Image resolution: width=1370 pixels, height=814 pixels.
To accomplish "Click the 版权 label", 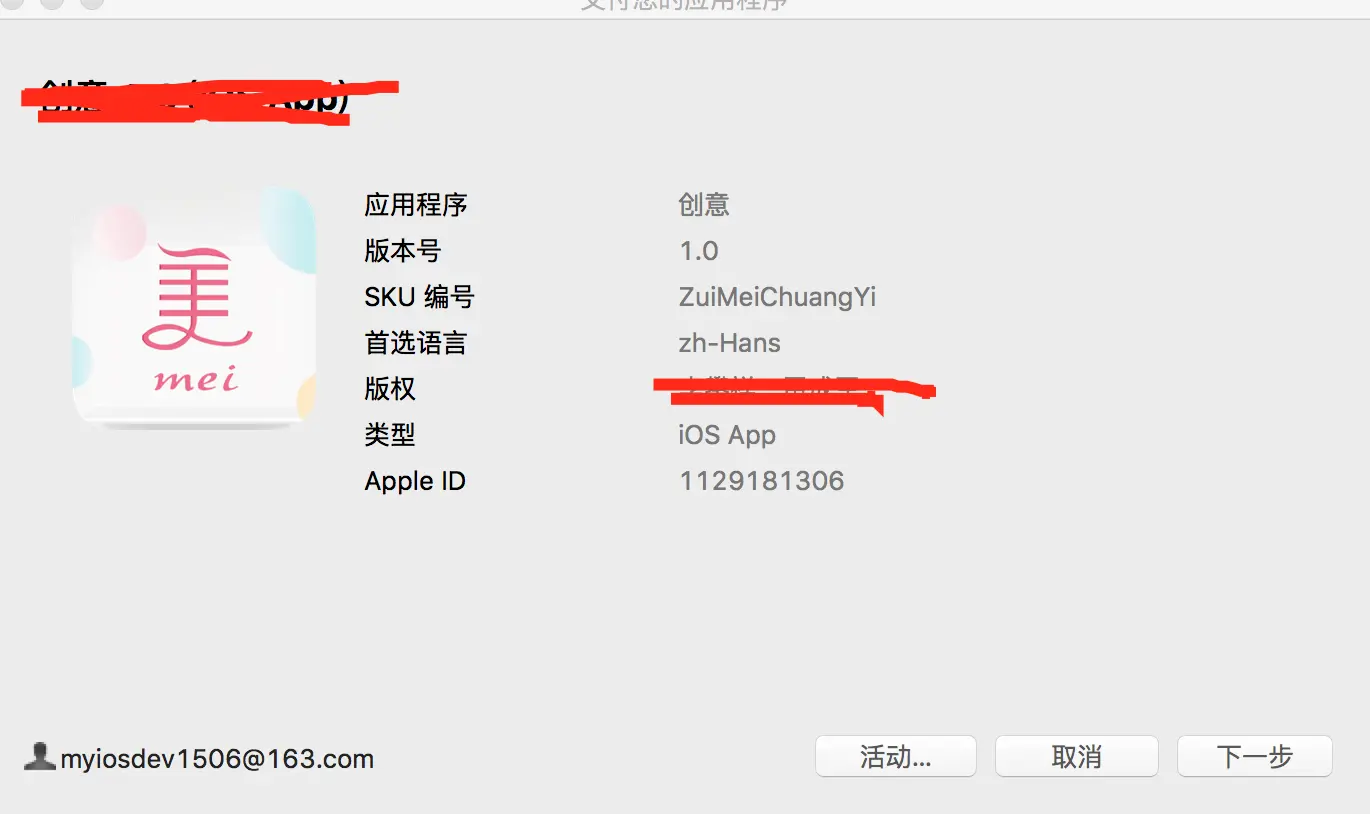I will pos(390,389).
